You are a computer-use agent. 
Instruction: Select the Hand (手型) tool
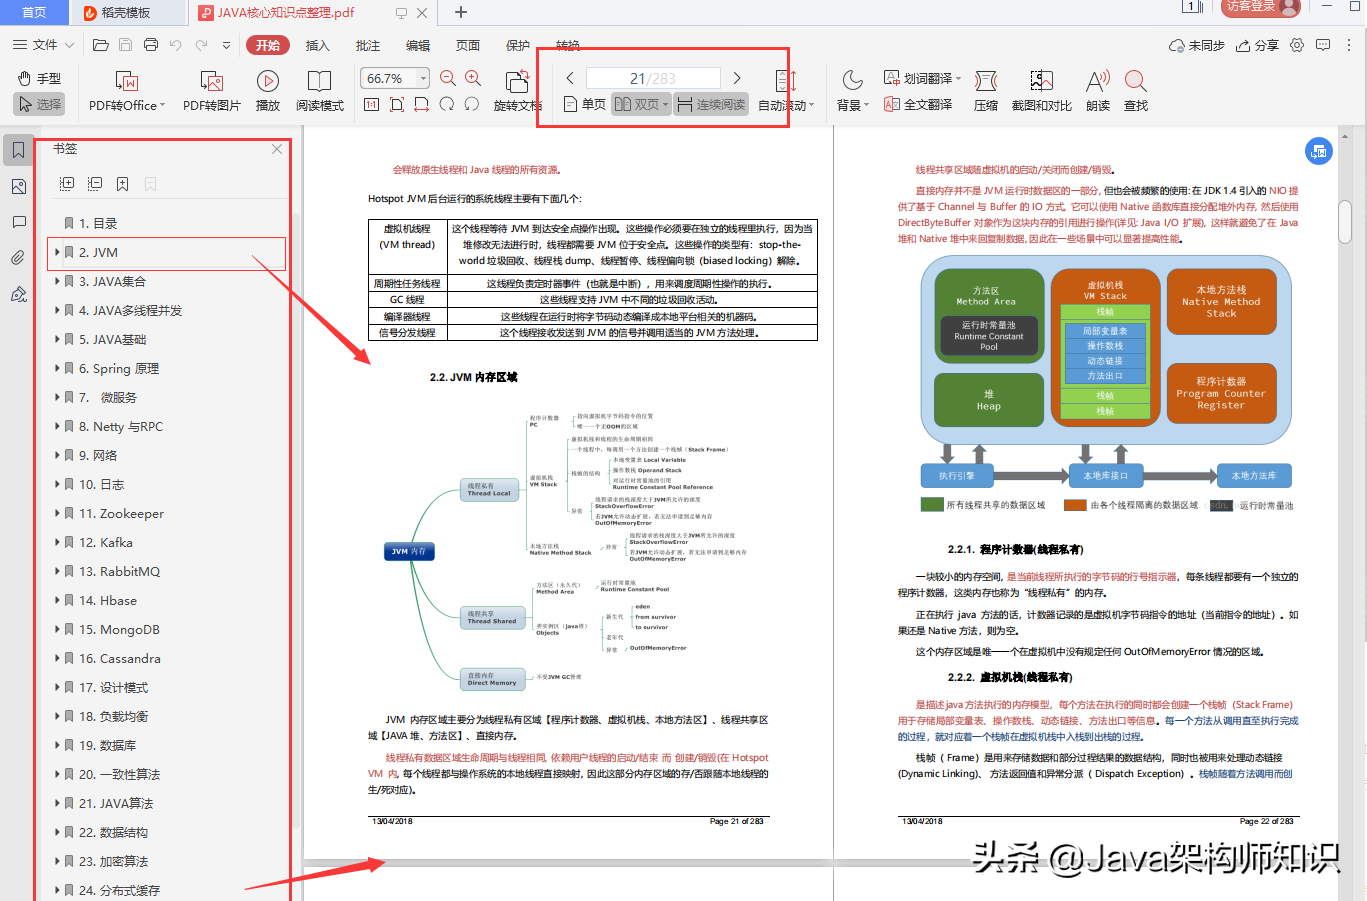pyautogui.click(x=39, y=78)
